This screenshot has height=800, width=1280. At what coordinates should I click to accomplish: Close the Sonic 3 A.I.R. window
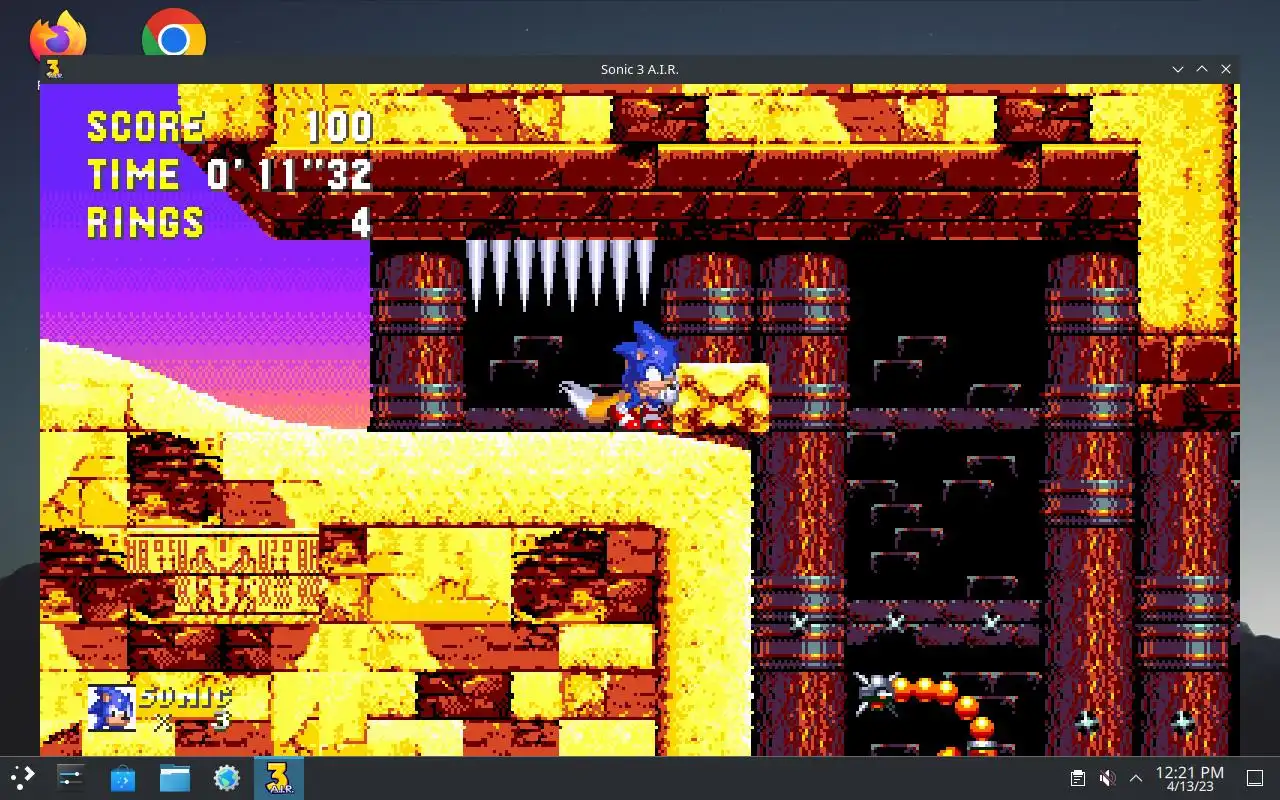(x=1226, y=69)
